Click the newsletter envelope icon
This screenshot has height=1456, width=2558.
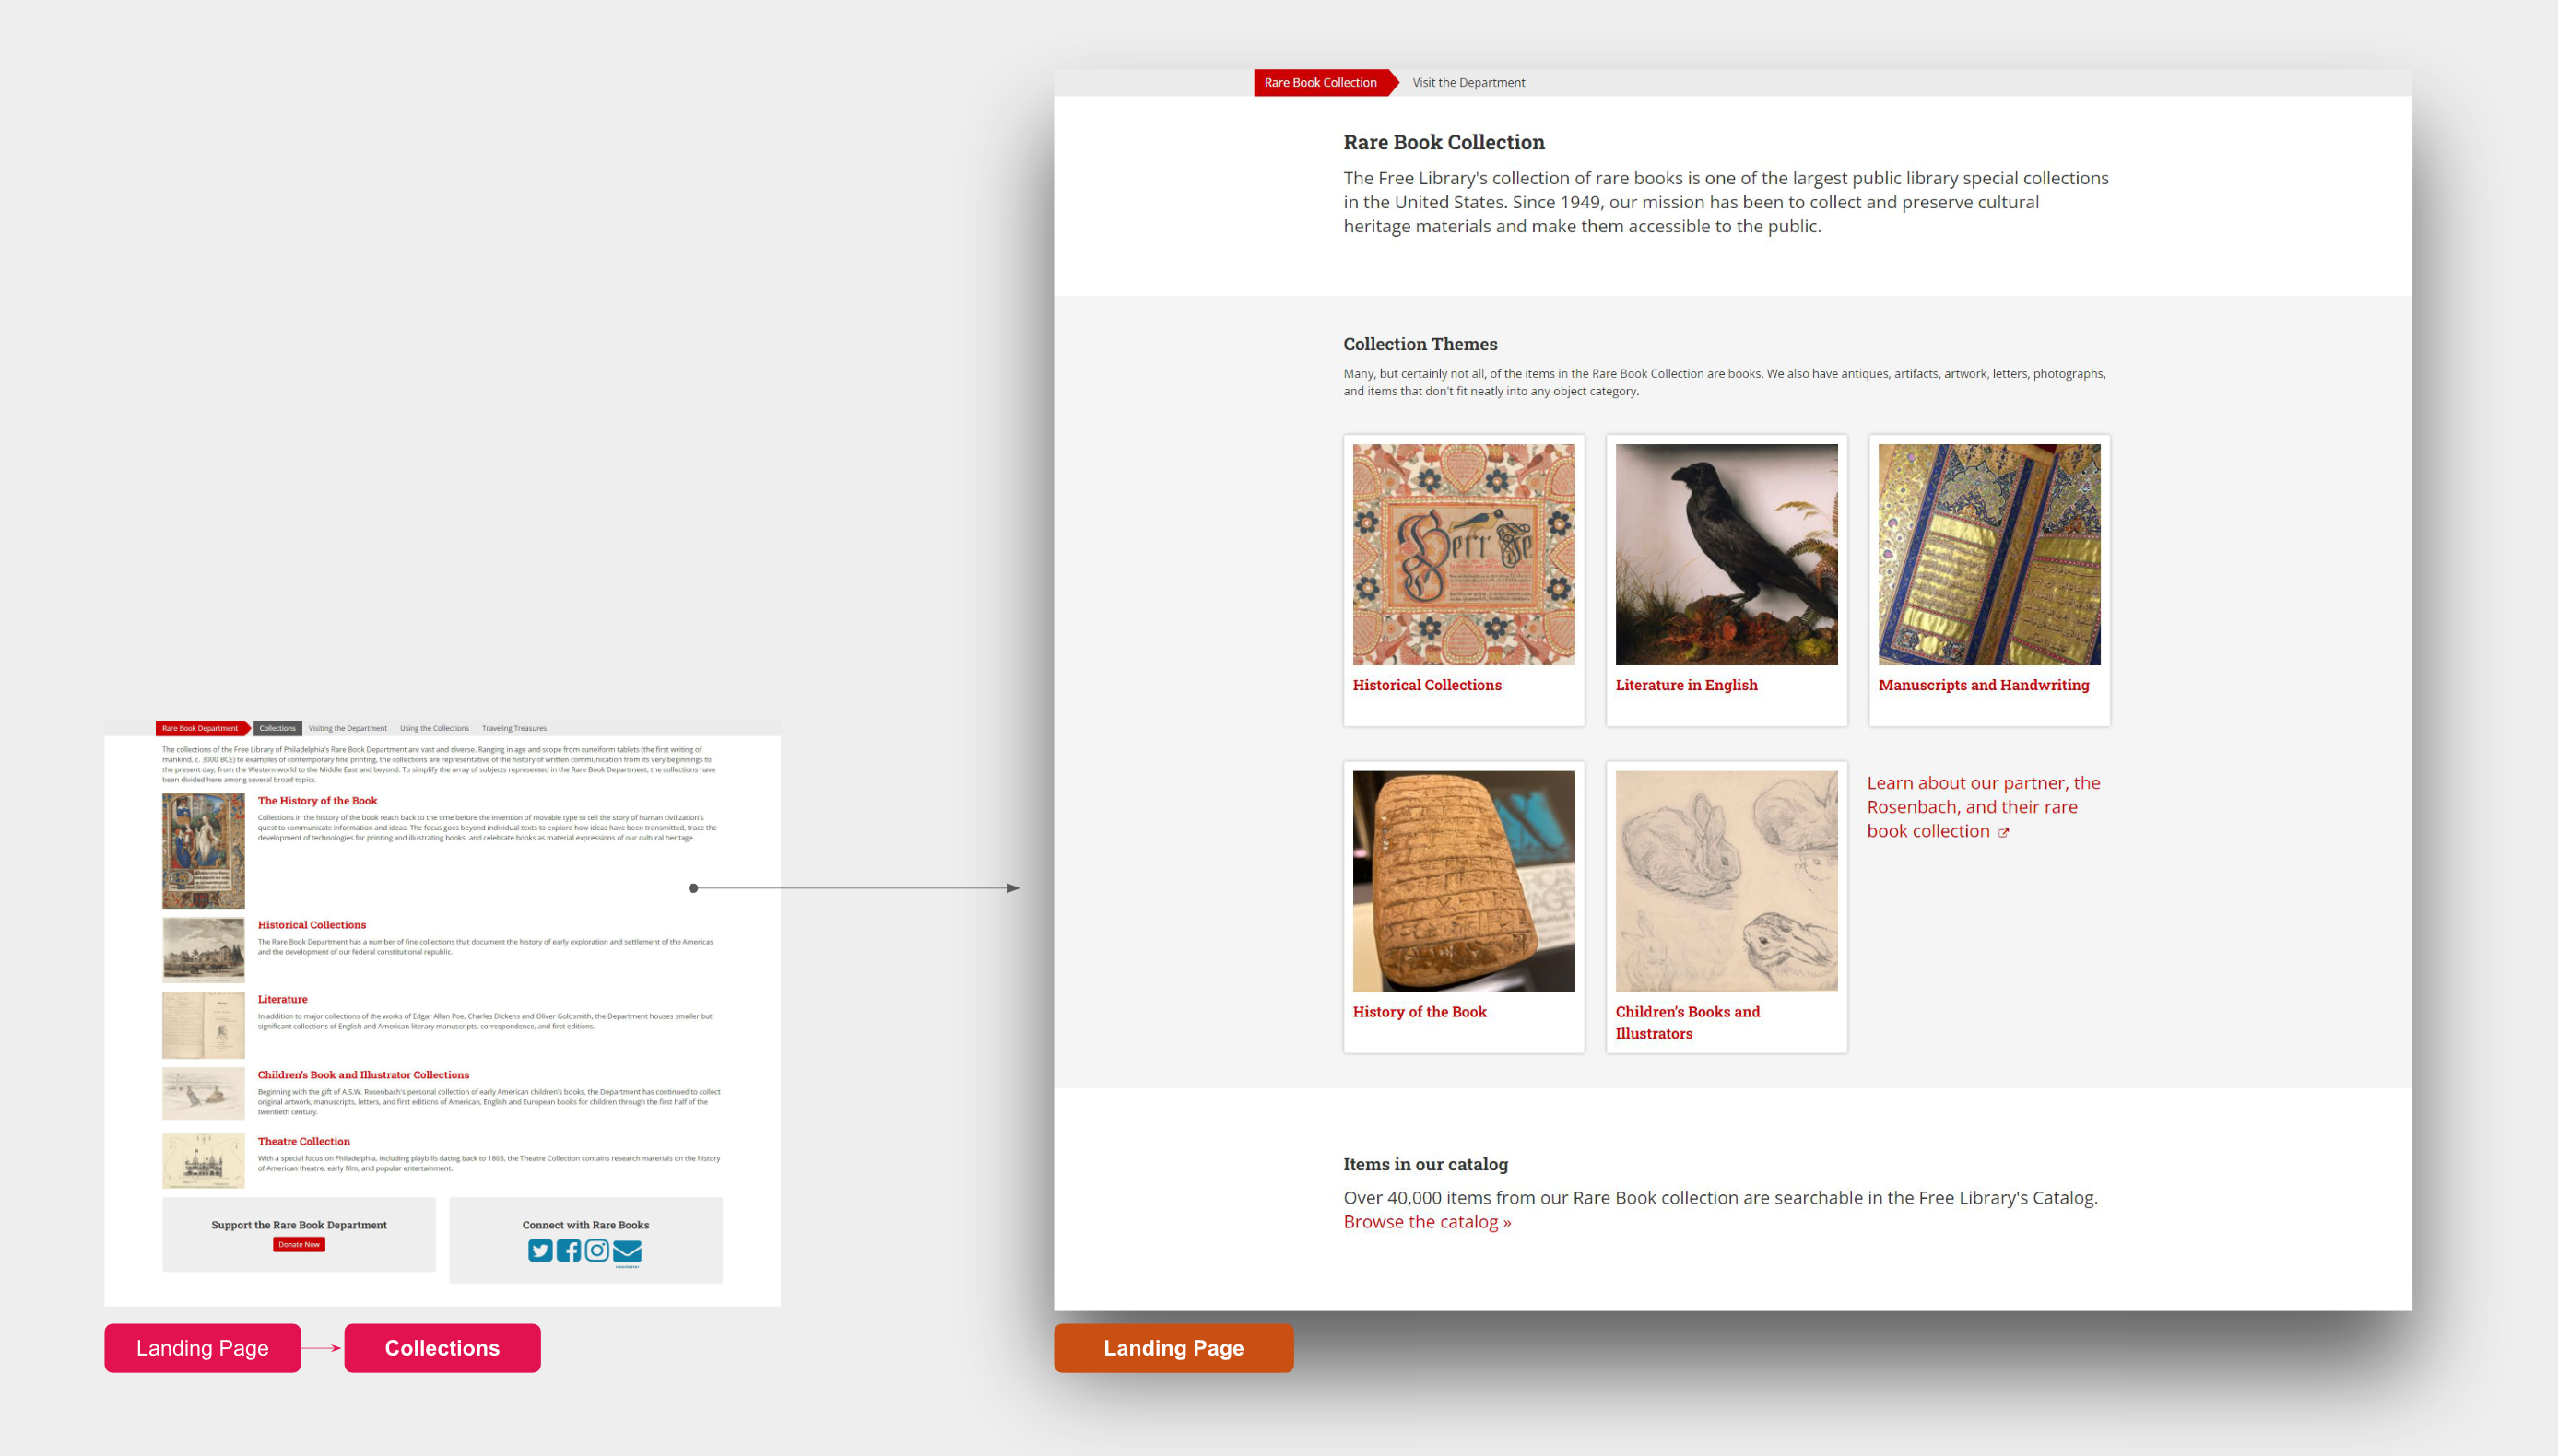627,1250
